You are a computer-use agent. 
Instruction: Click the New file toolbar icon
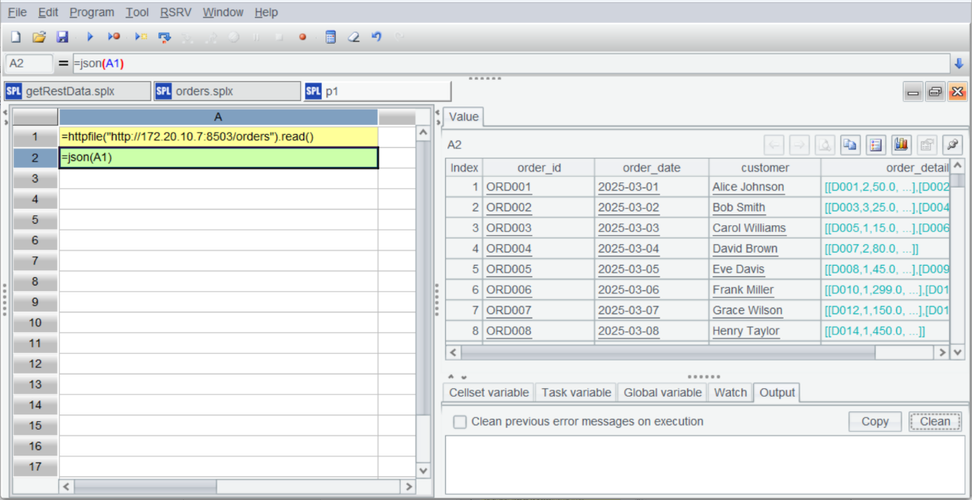[16, 37]
